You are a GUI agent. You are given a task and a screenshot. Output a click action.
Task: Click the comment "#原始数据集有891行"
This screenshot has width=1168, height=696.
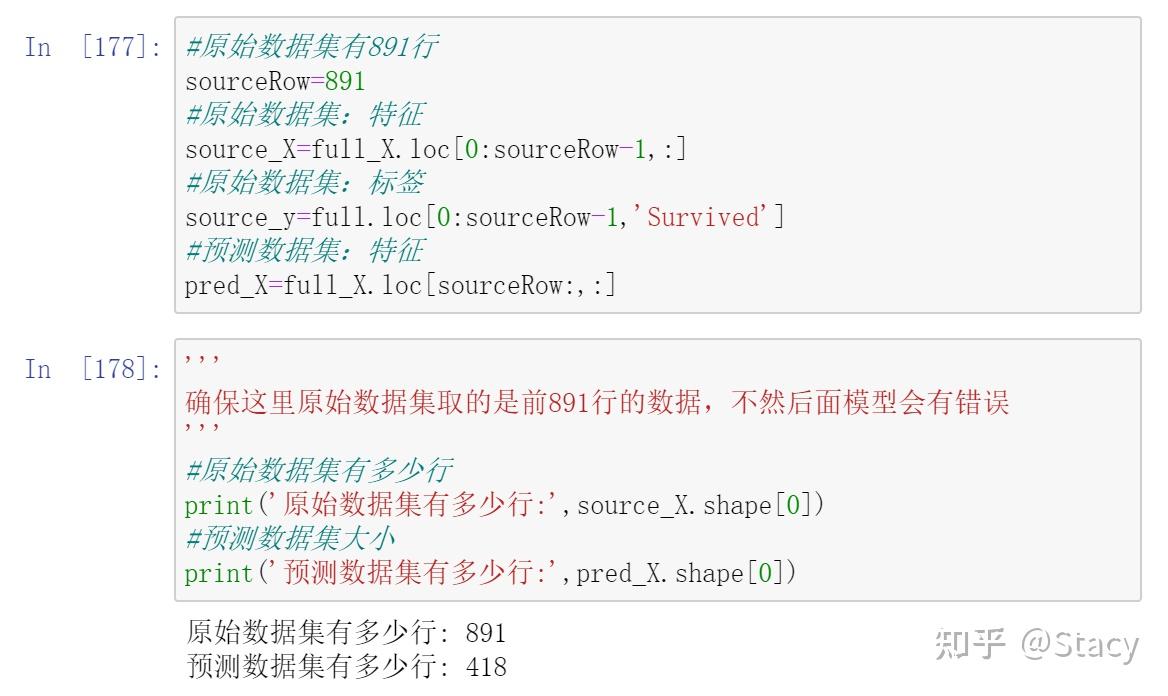tap(311, 47)
